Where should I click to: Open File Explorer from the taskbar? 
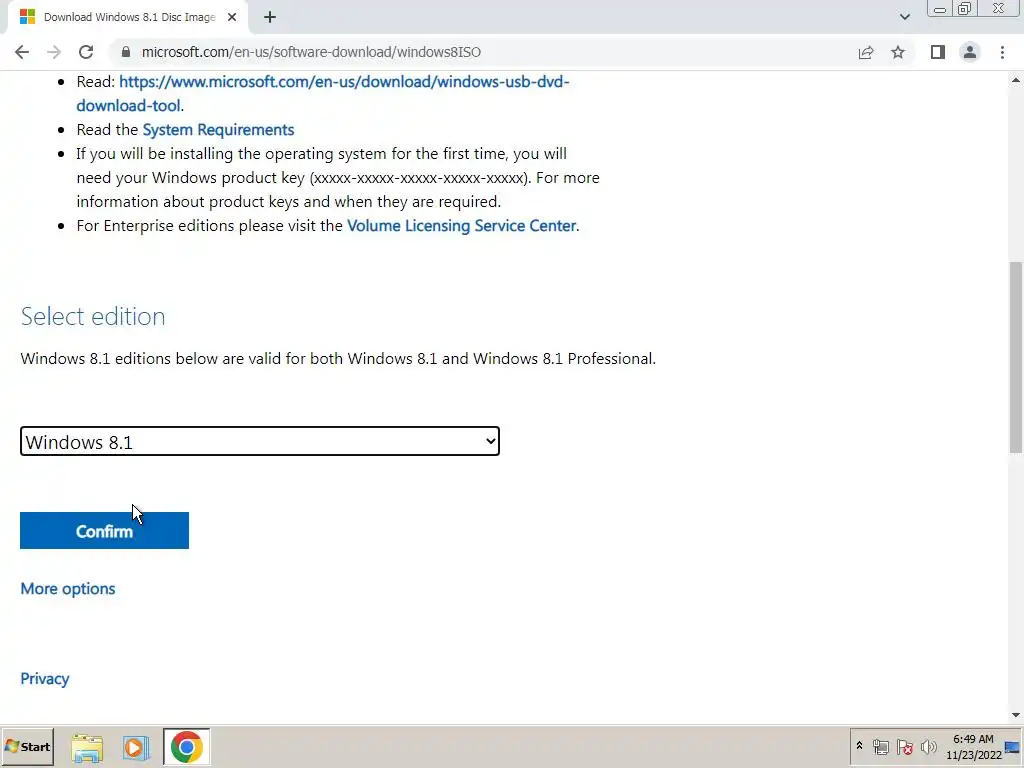(x=87, y=747)
